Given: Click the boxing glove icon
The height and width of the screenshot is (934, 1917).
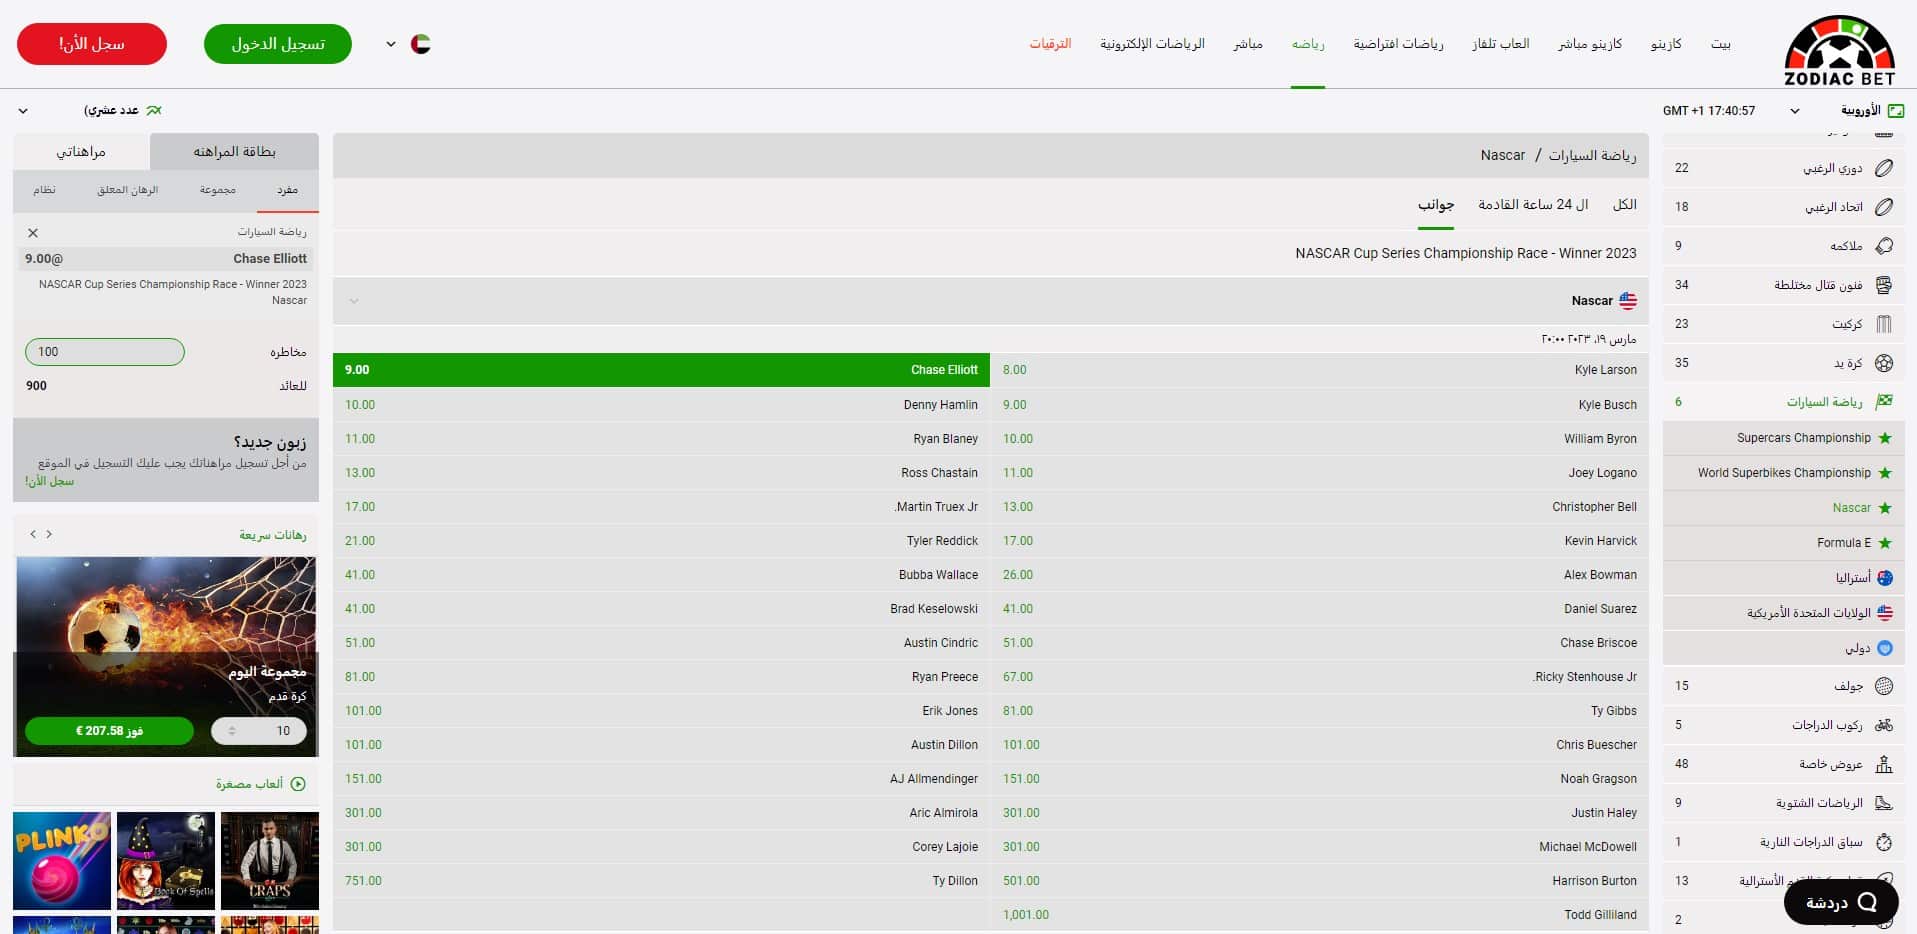Looking at the screenshot, I should pos(1884,246).
